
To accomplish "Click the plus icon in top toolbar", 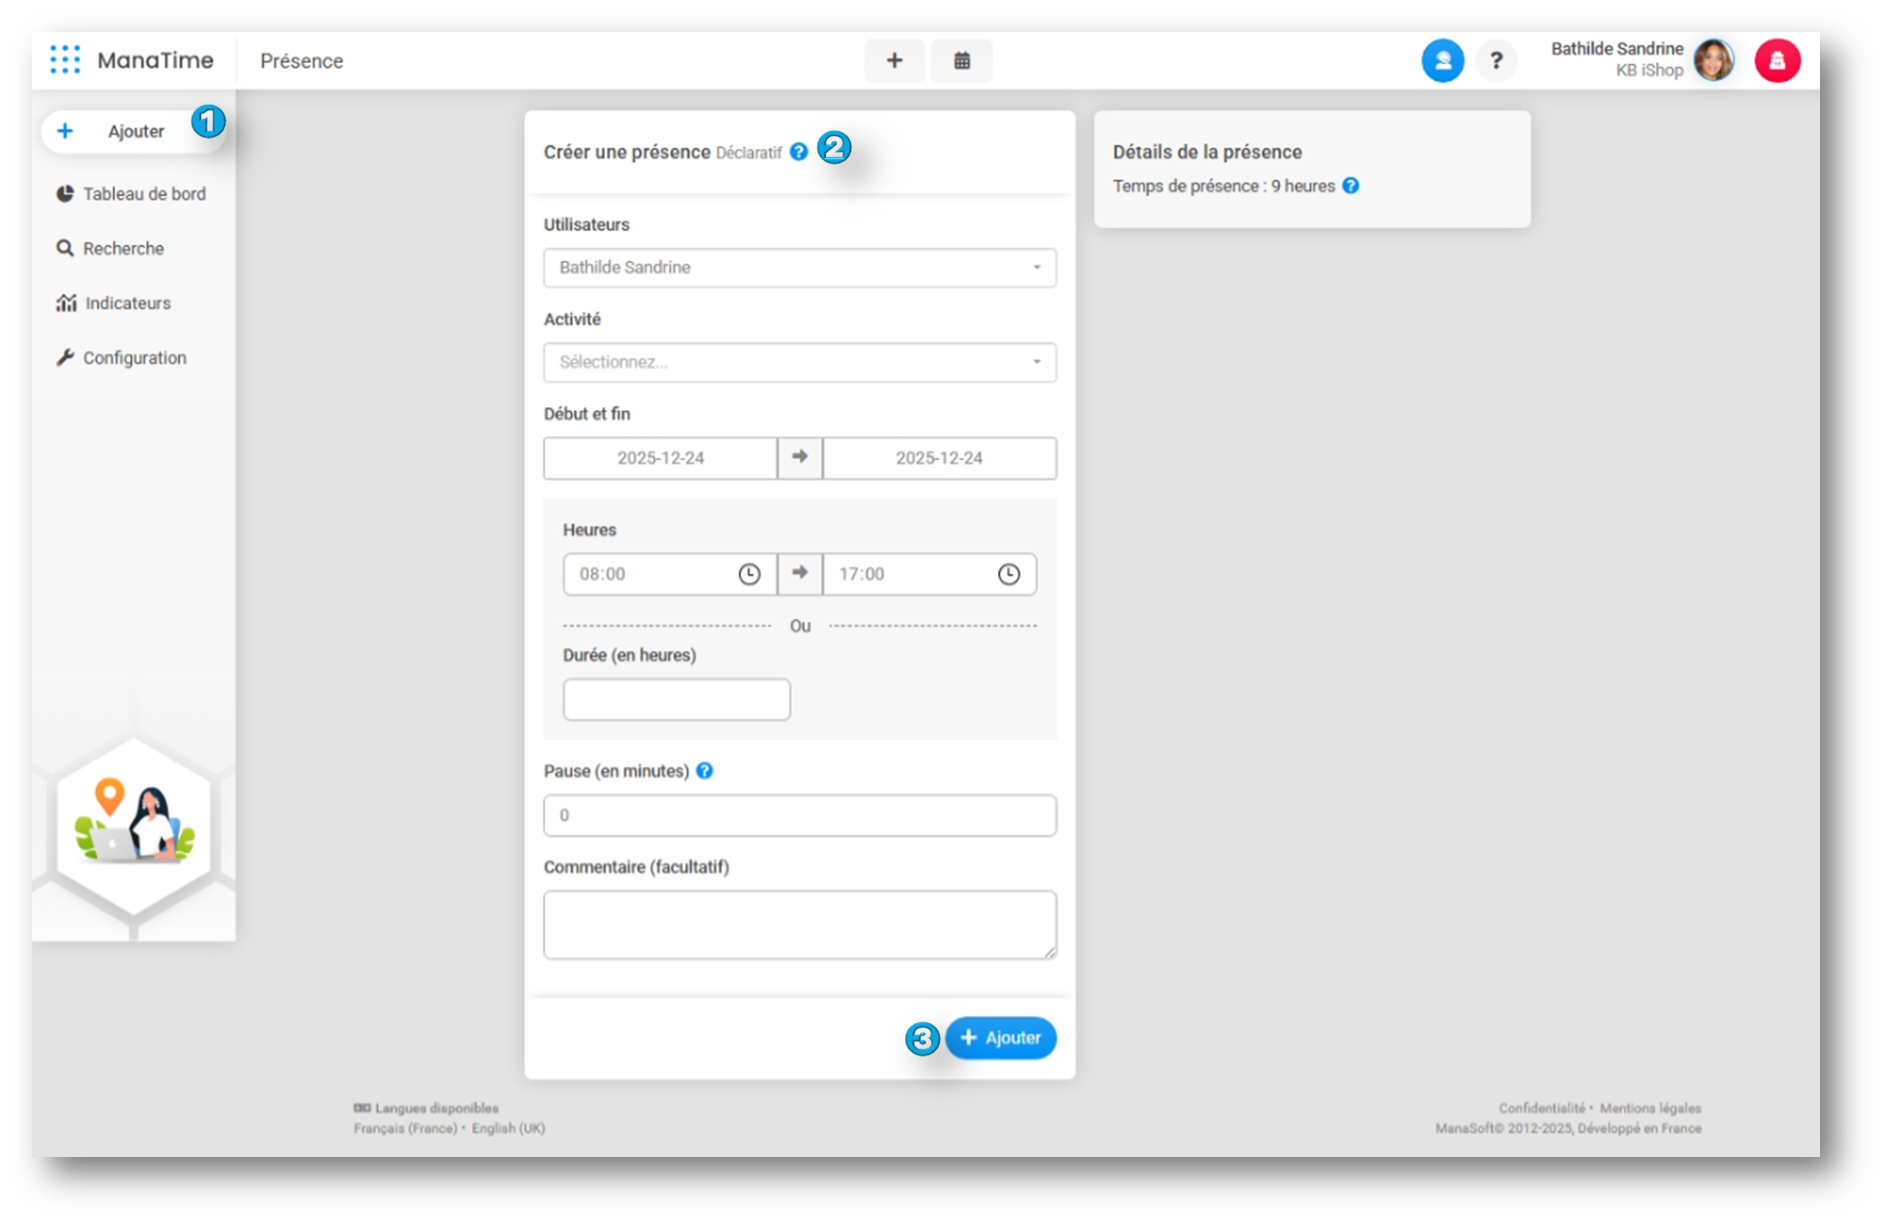I will 894,61.
